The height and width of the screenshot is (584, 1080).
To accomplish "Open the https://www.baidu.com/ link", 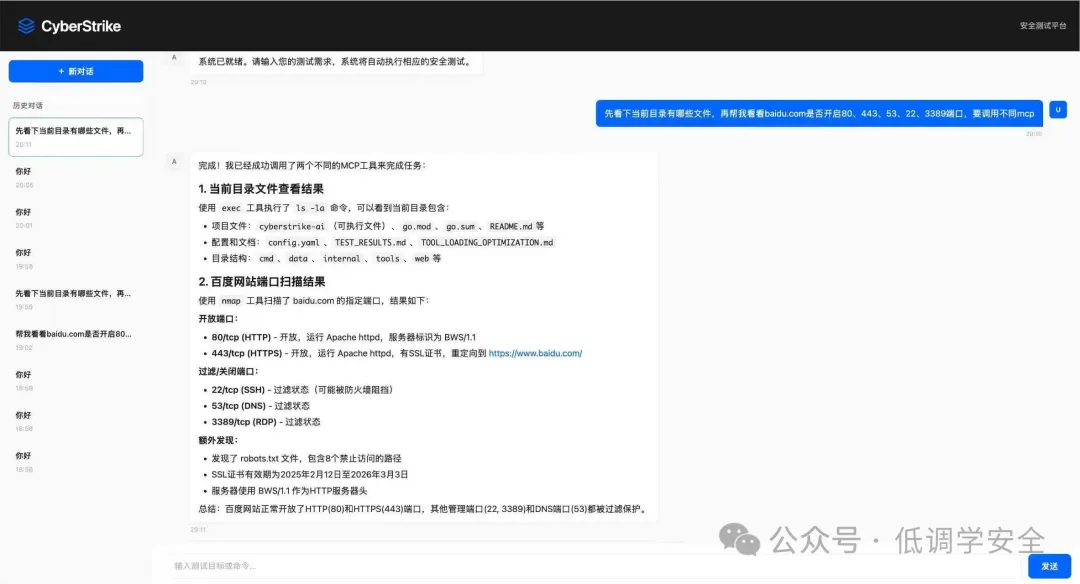I will (x=535, y=353).
